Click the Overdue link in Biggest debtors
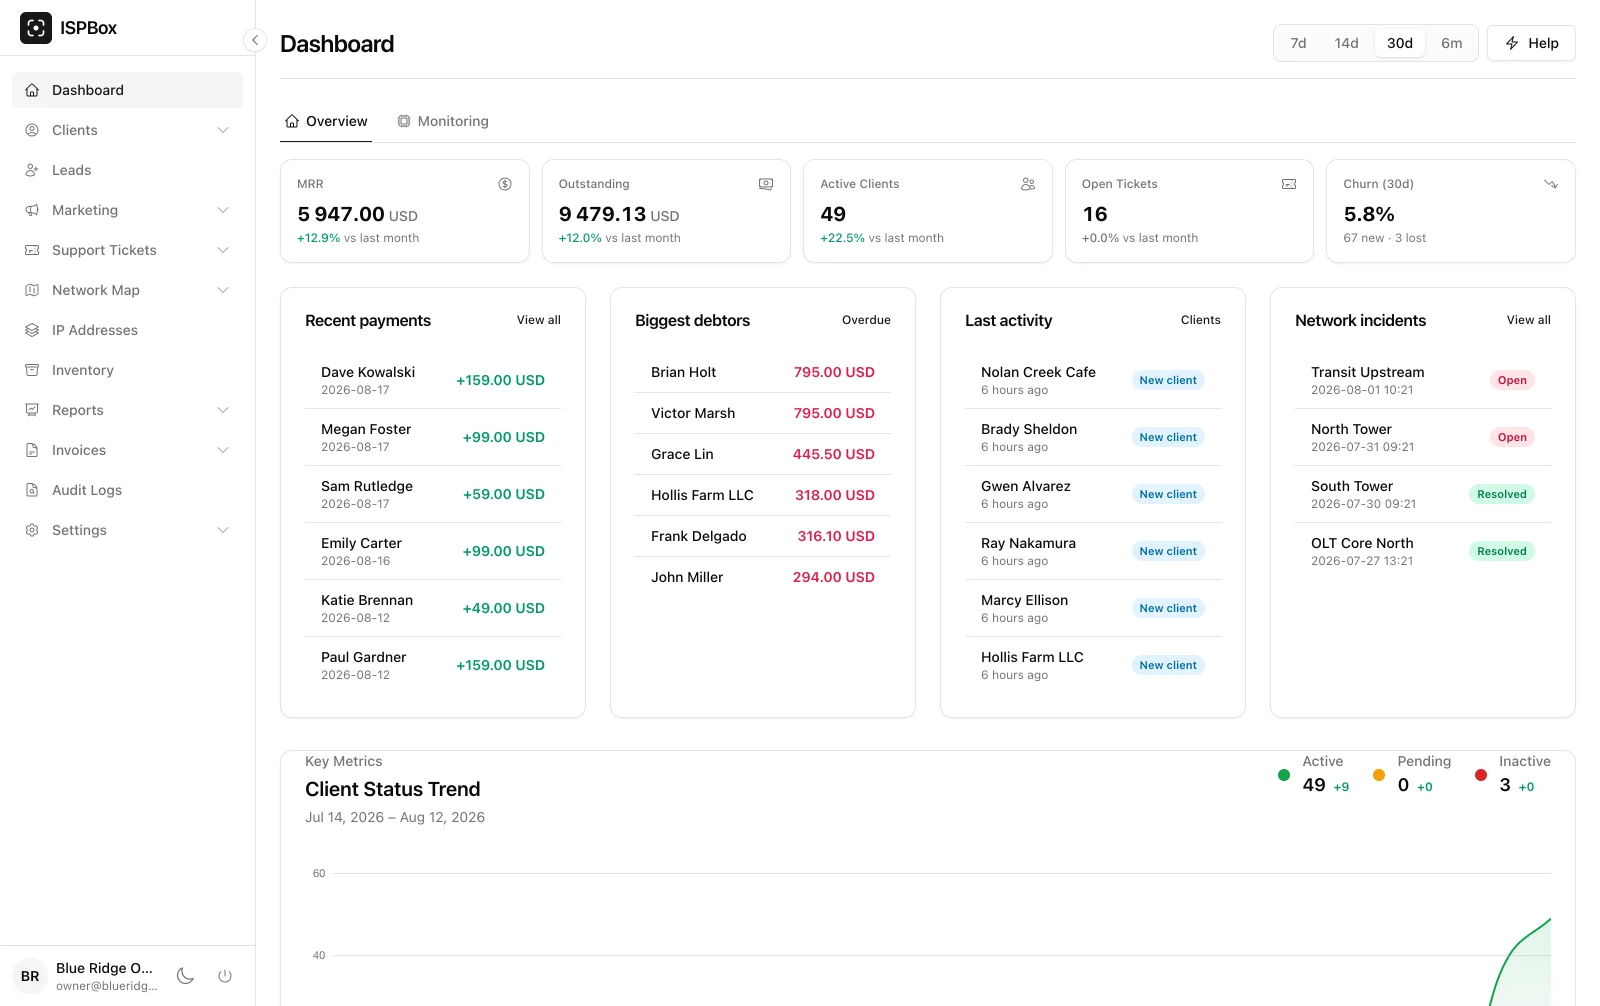This screenshot has height=1006, width=1600. 866,320
